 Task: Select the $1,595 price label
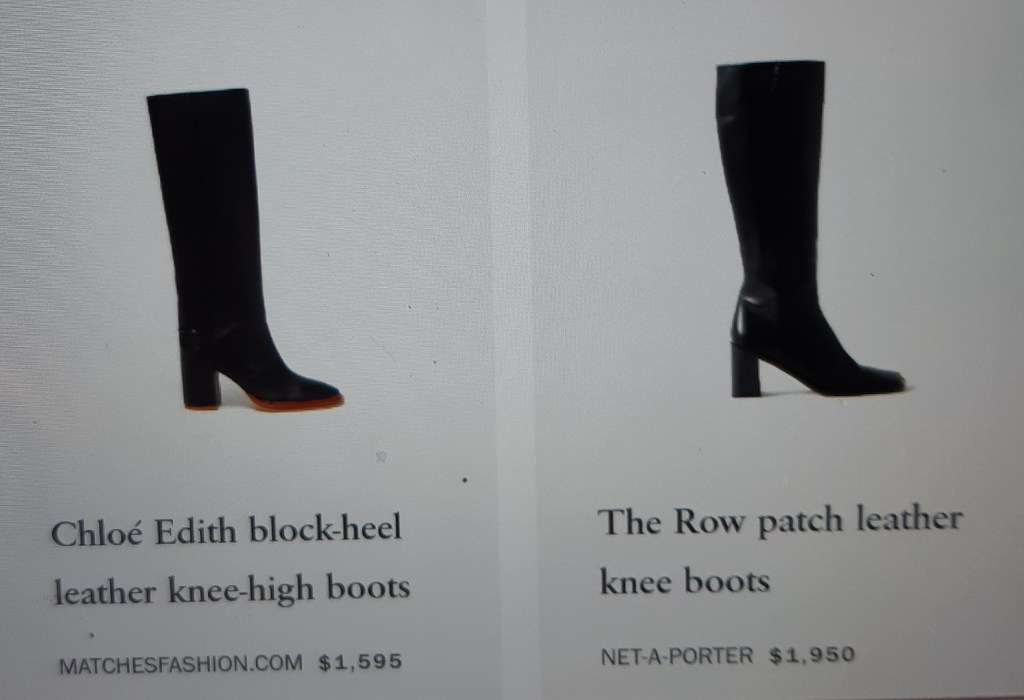click(360, 662)
